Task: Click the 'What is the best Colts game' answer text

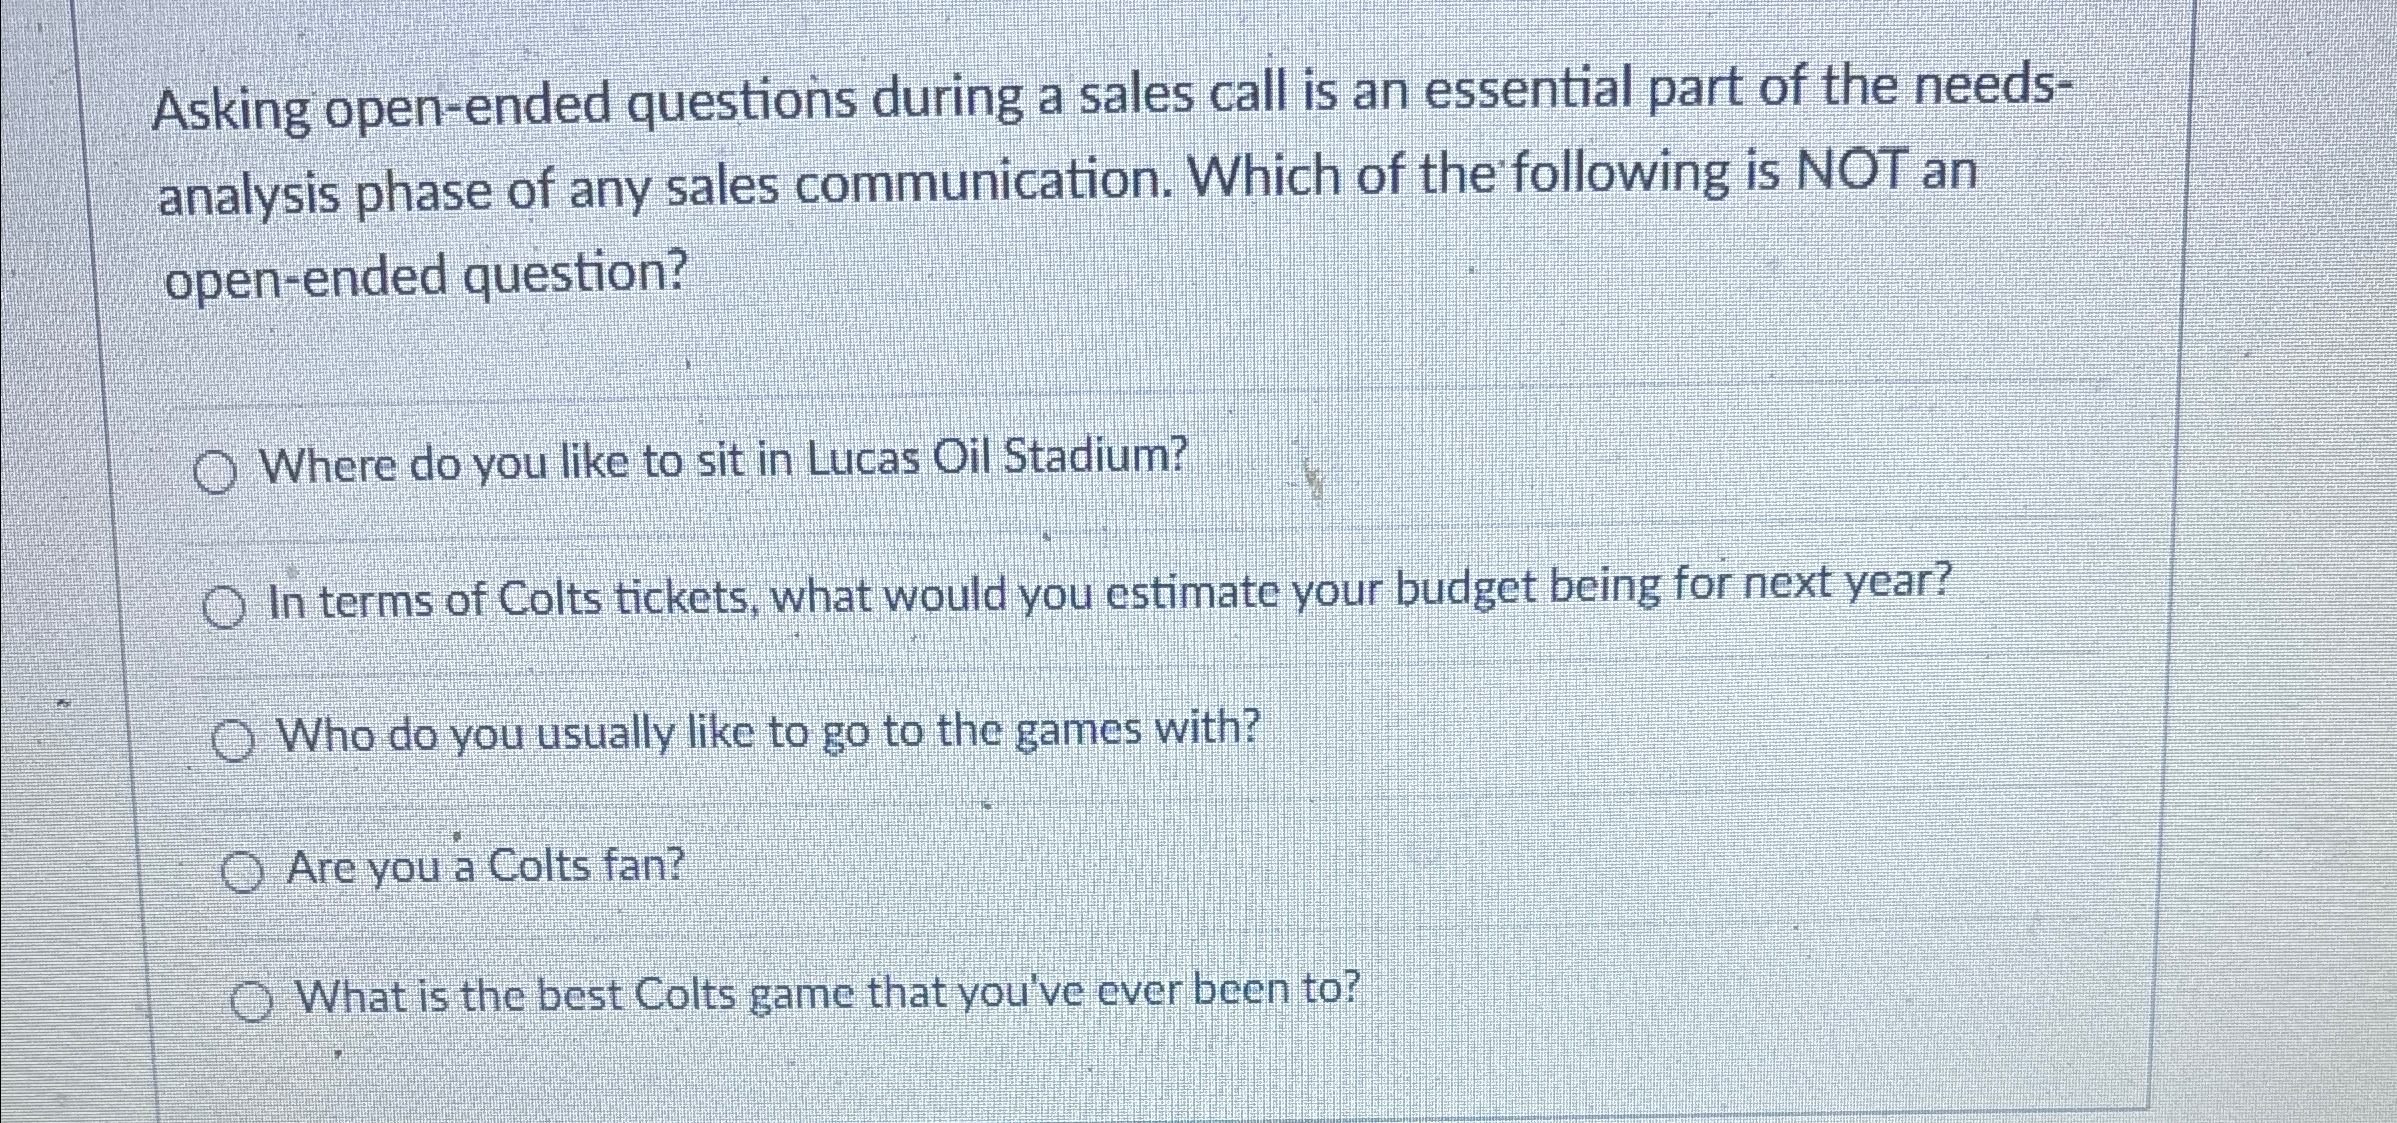Action: pyautogui.click(x=828, y=994)
